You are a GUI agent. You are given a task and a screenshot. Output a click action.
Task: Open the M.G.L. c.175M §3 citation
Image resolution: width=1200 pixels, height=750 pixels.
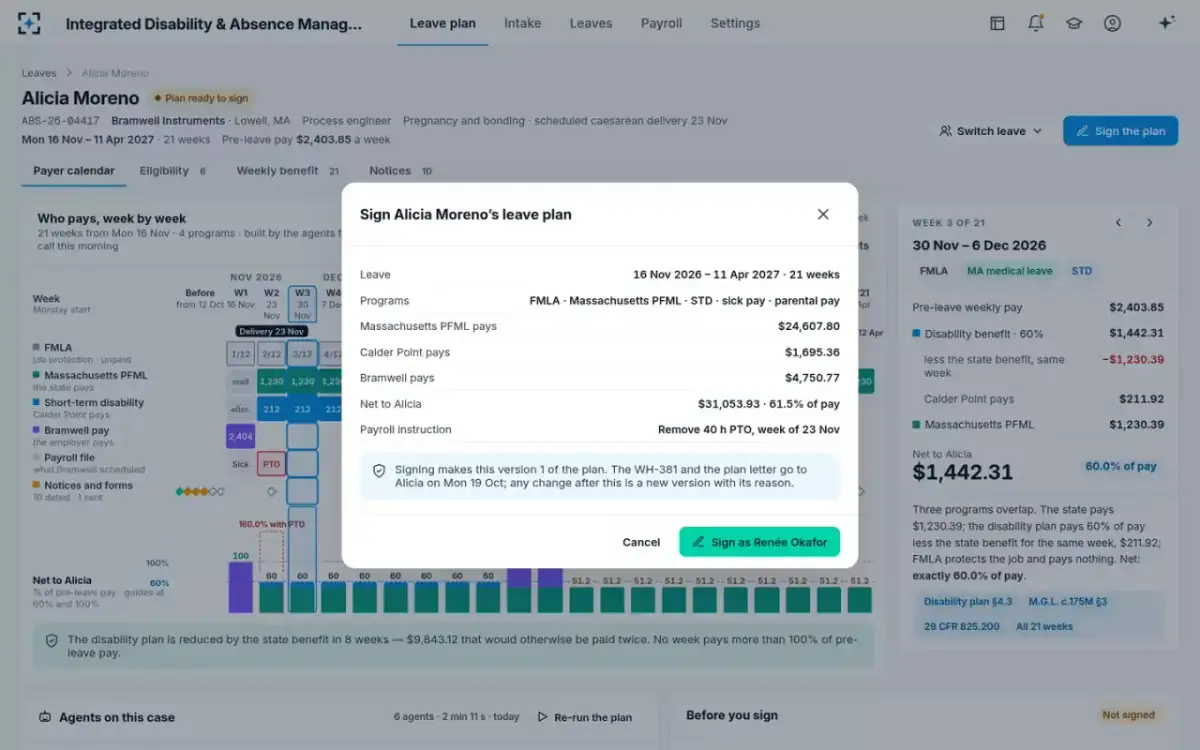pyautogui.click(x=1069, y=602)
